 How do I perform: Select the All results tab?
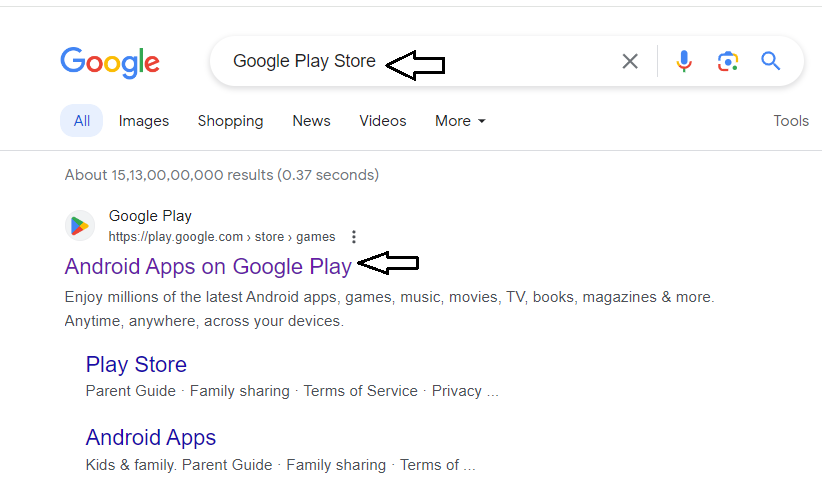point(81,121)
